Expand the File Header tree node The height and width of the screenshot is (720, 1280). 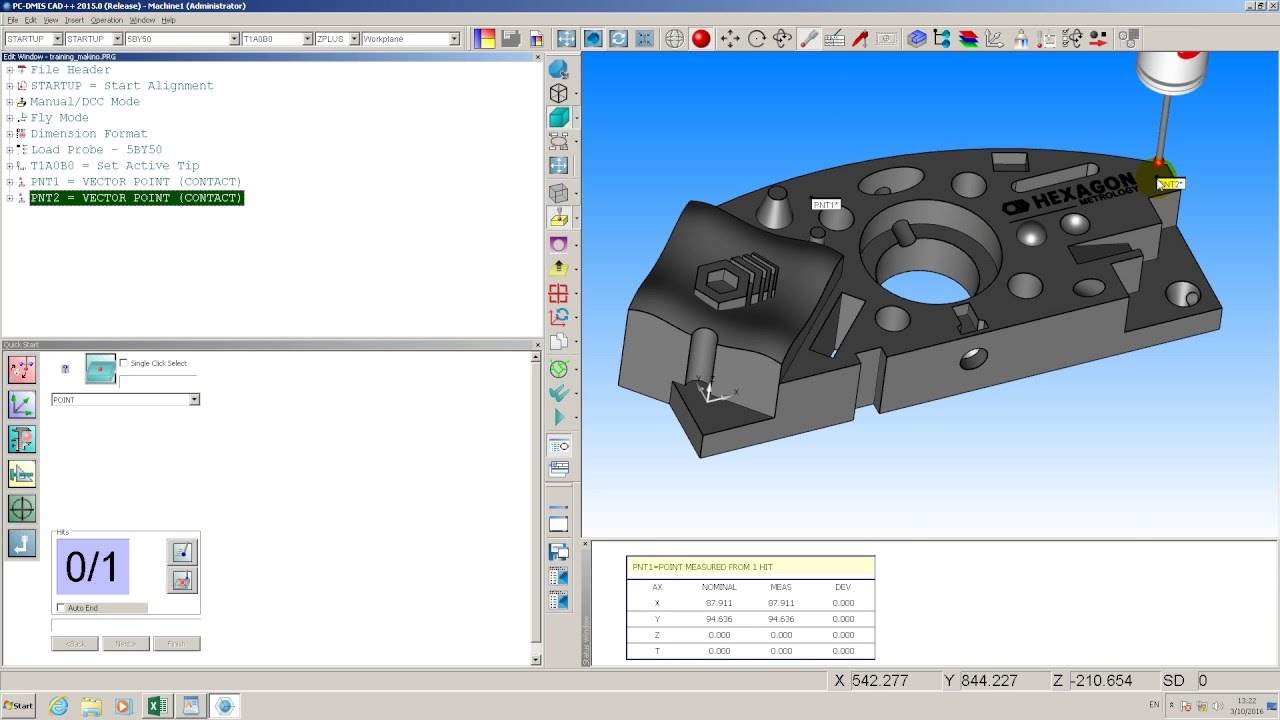[x=9, y=70]
